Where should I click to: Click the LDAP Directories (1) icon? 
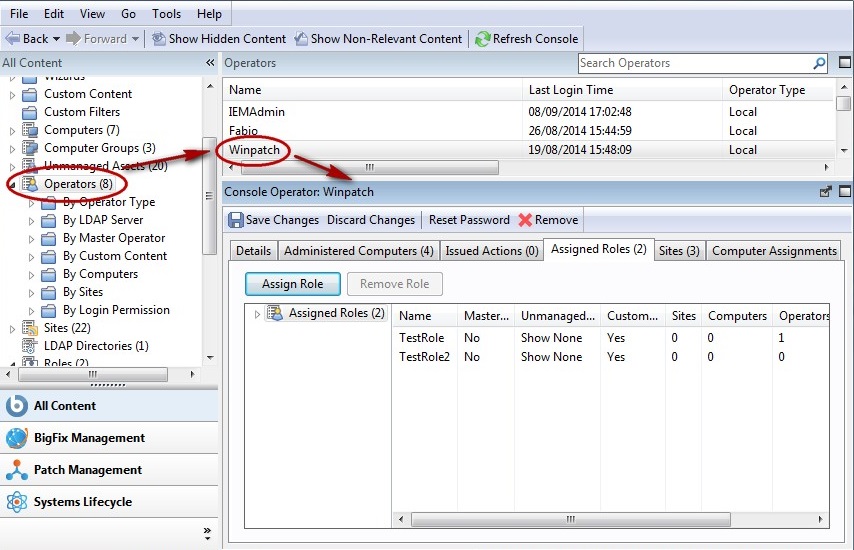pos(29,346)
